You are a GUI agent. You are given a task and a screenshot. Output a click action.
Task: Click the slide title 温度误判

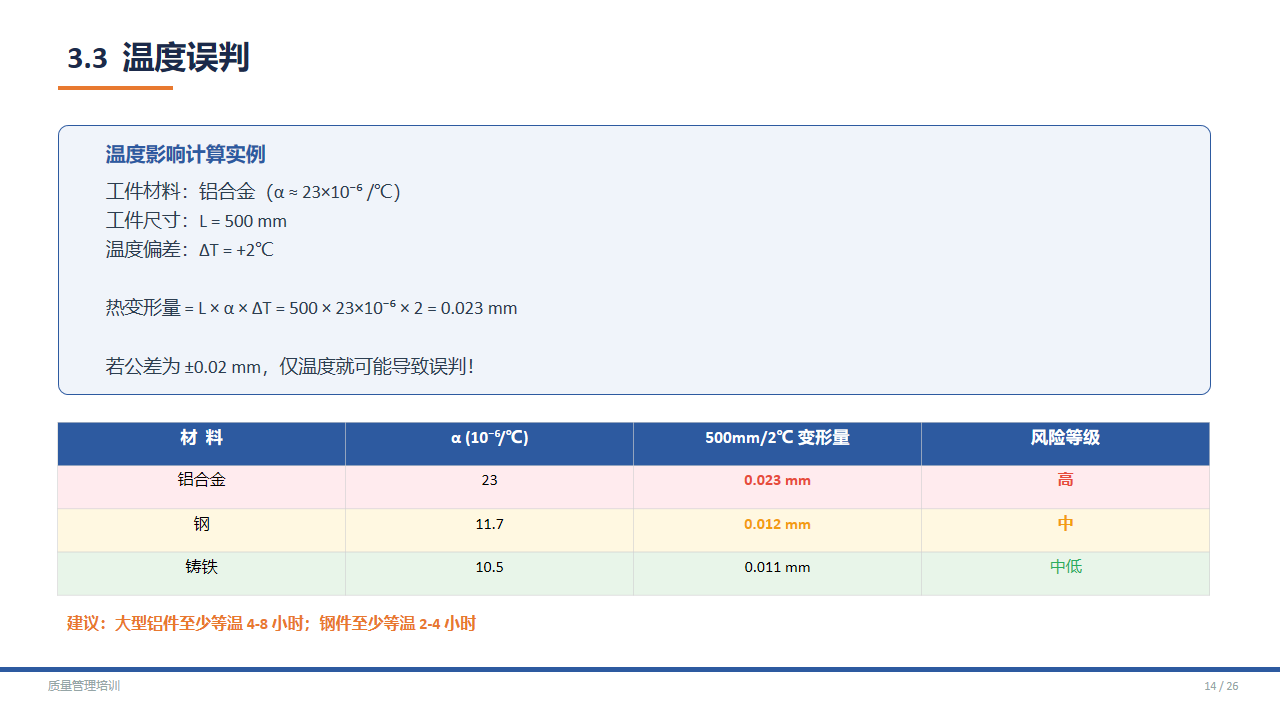click(x=185, y=58)
